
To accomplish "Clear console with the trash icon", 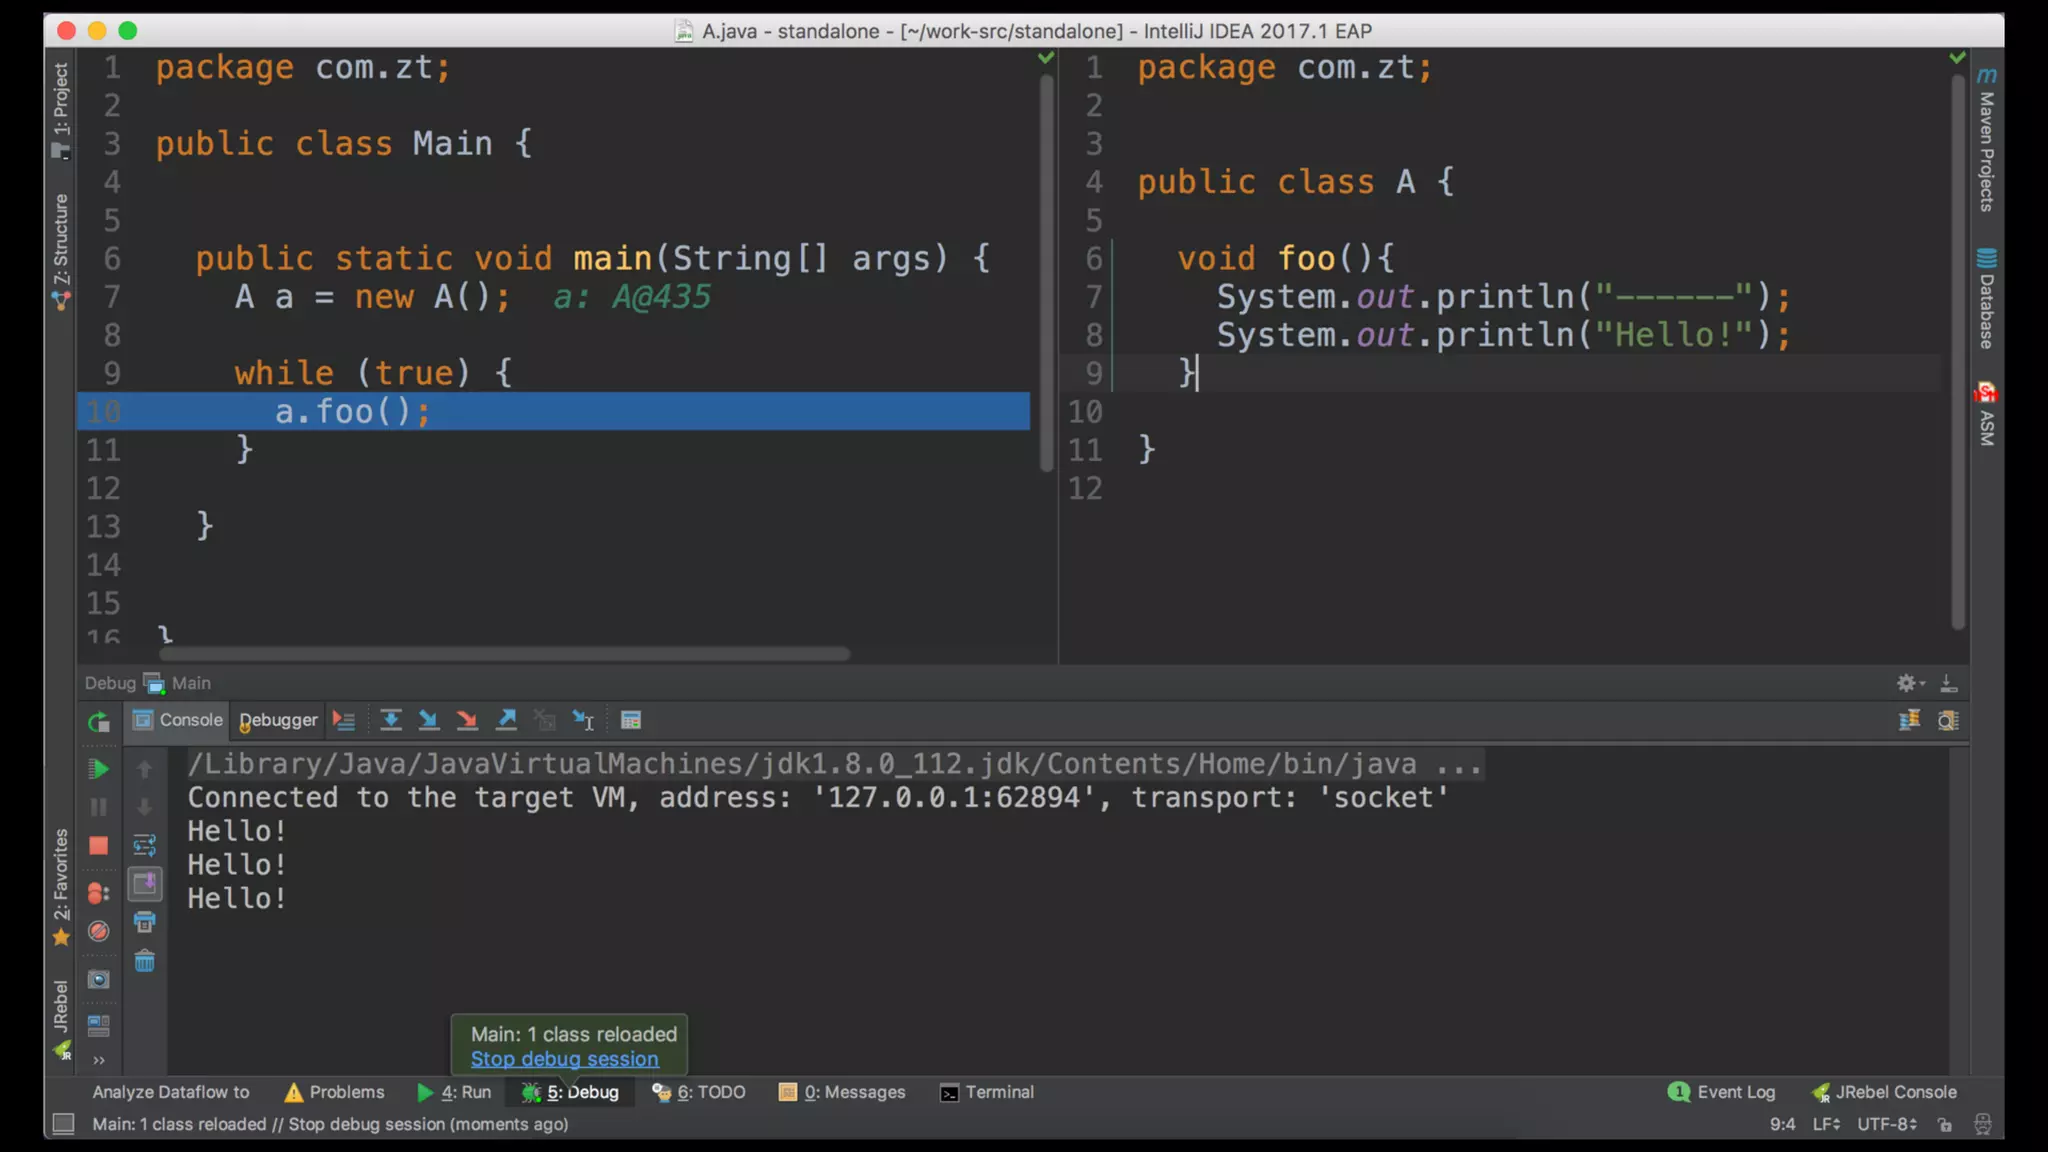I will click(x=145, y=962).
